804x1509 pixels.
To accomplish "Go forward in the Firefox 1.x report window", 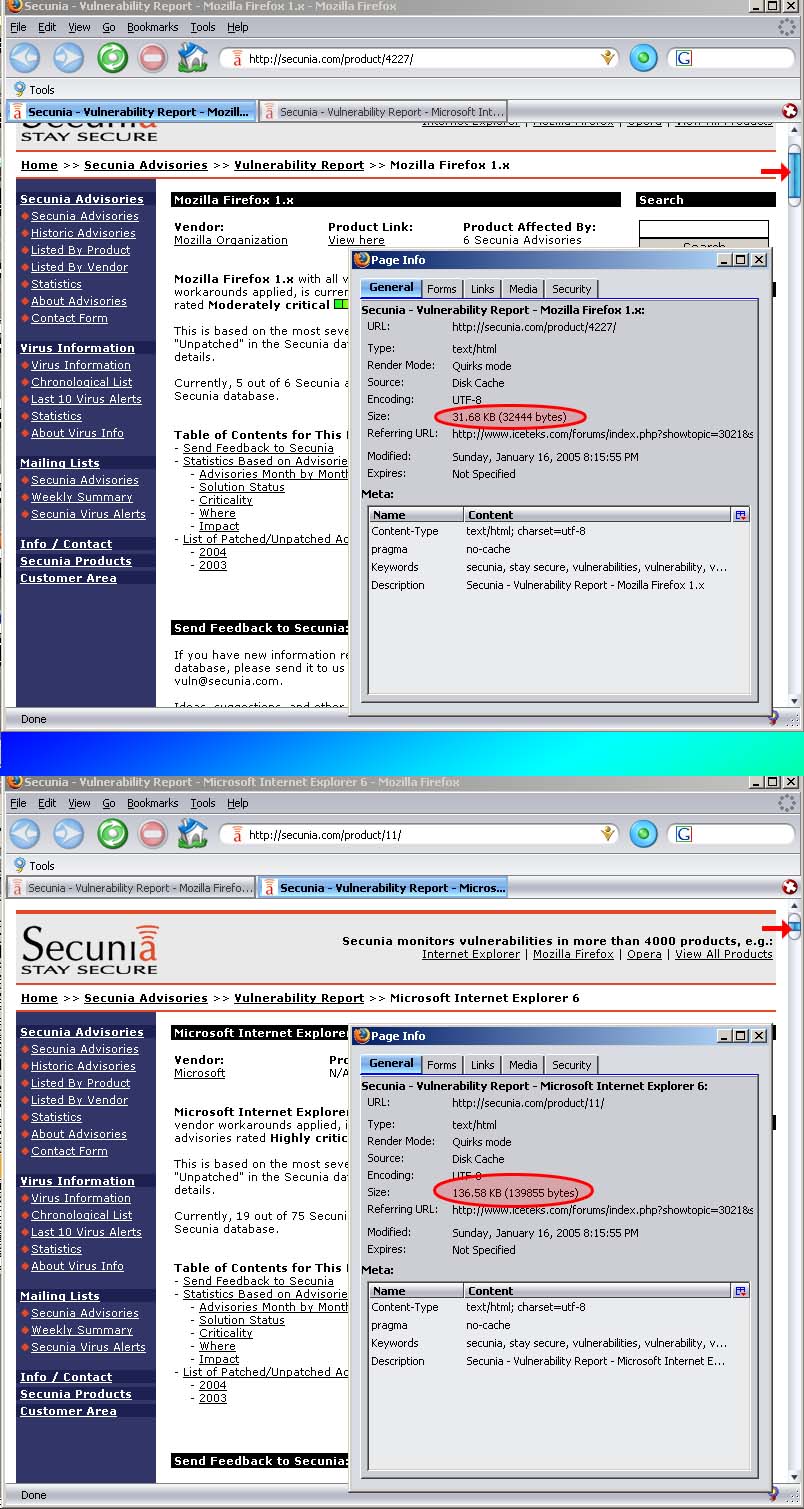I will click(x=68, y=57).
